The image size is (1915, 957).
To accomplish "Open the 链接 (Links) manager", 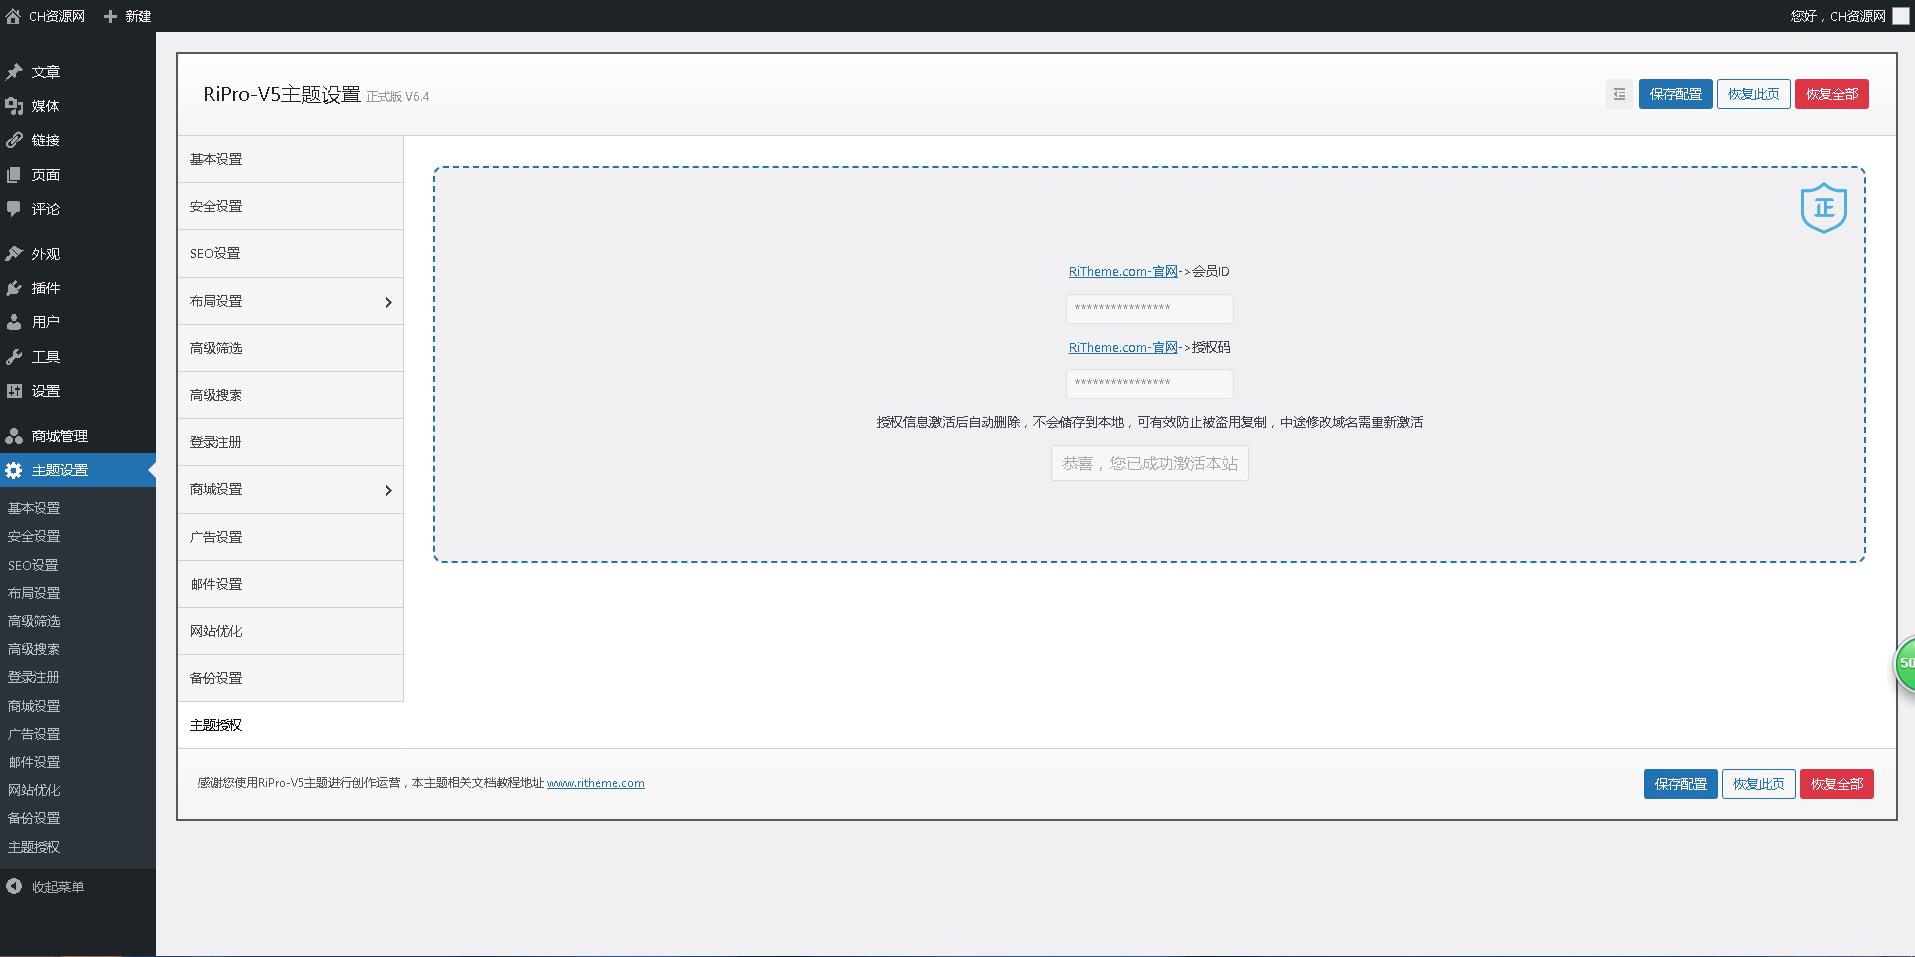I will pyautogui.click(x=43, y=140).
